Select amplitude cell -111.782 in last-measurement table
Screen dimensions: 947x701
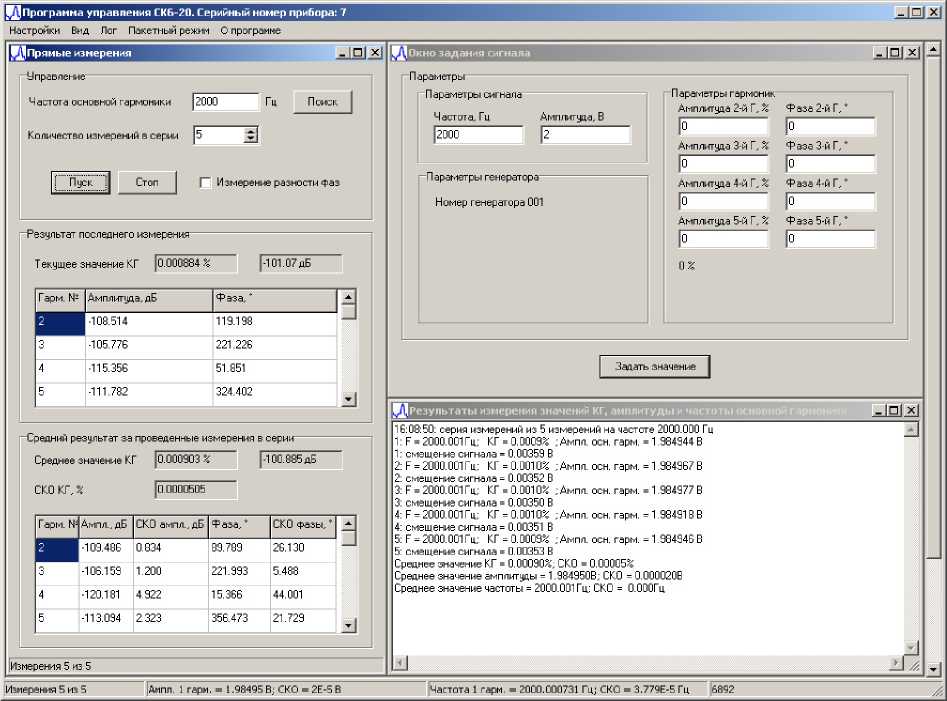[149, 392]
